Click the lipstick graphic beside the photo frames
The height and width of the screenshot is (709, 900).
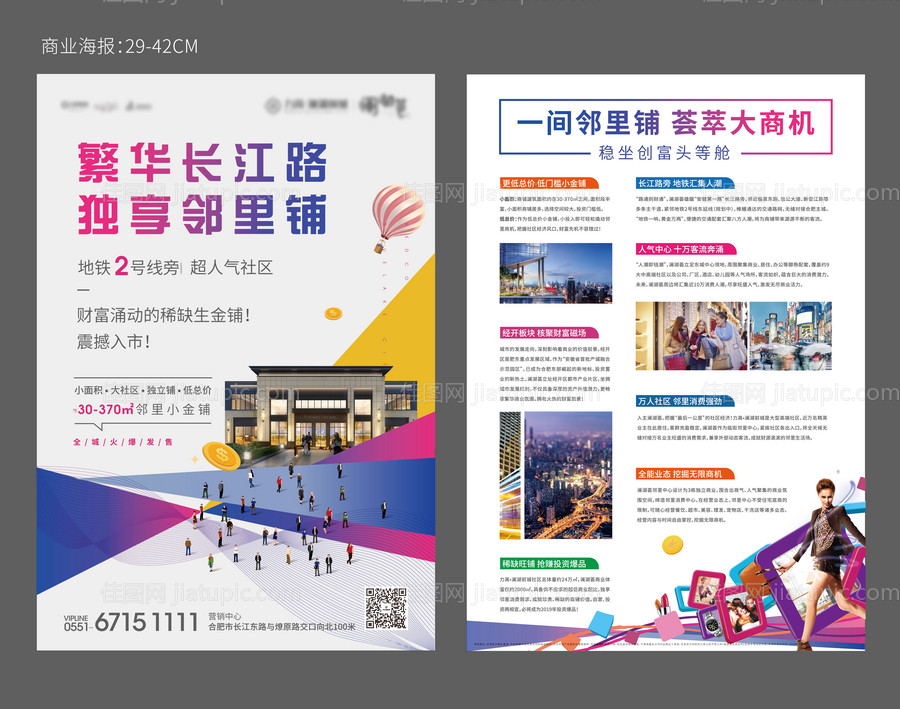(x=663, y=604)
